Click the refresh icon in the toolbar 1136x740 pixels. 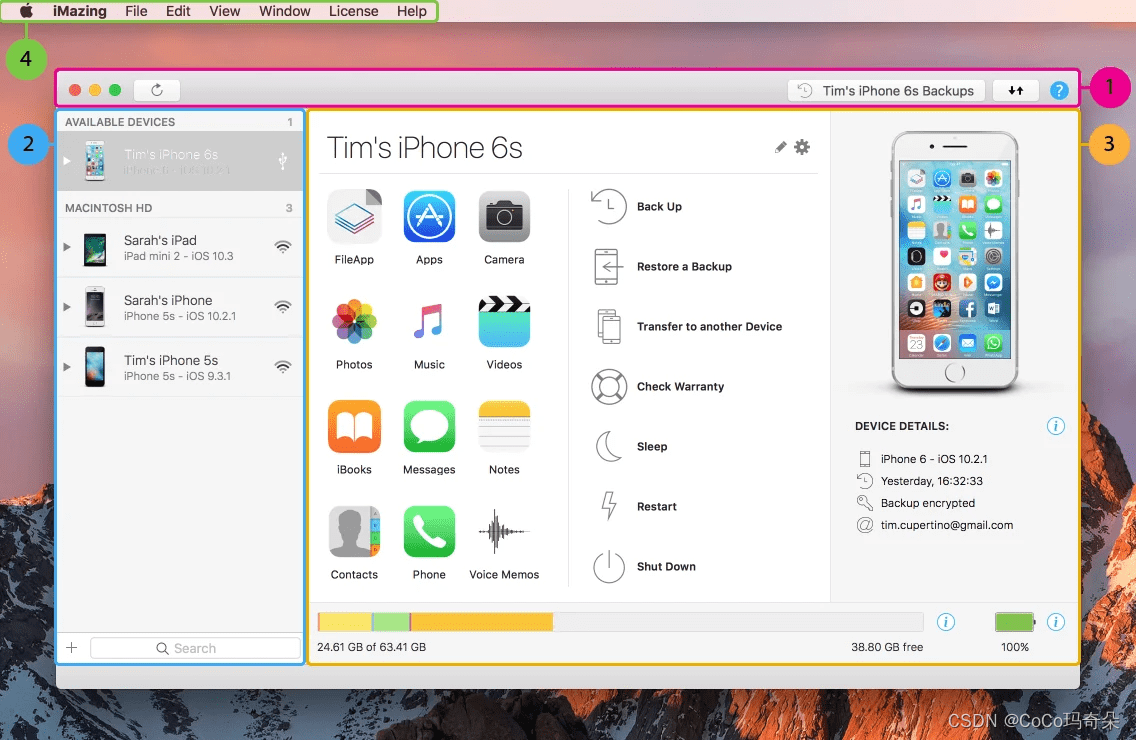tap(157, 89)
